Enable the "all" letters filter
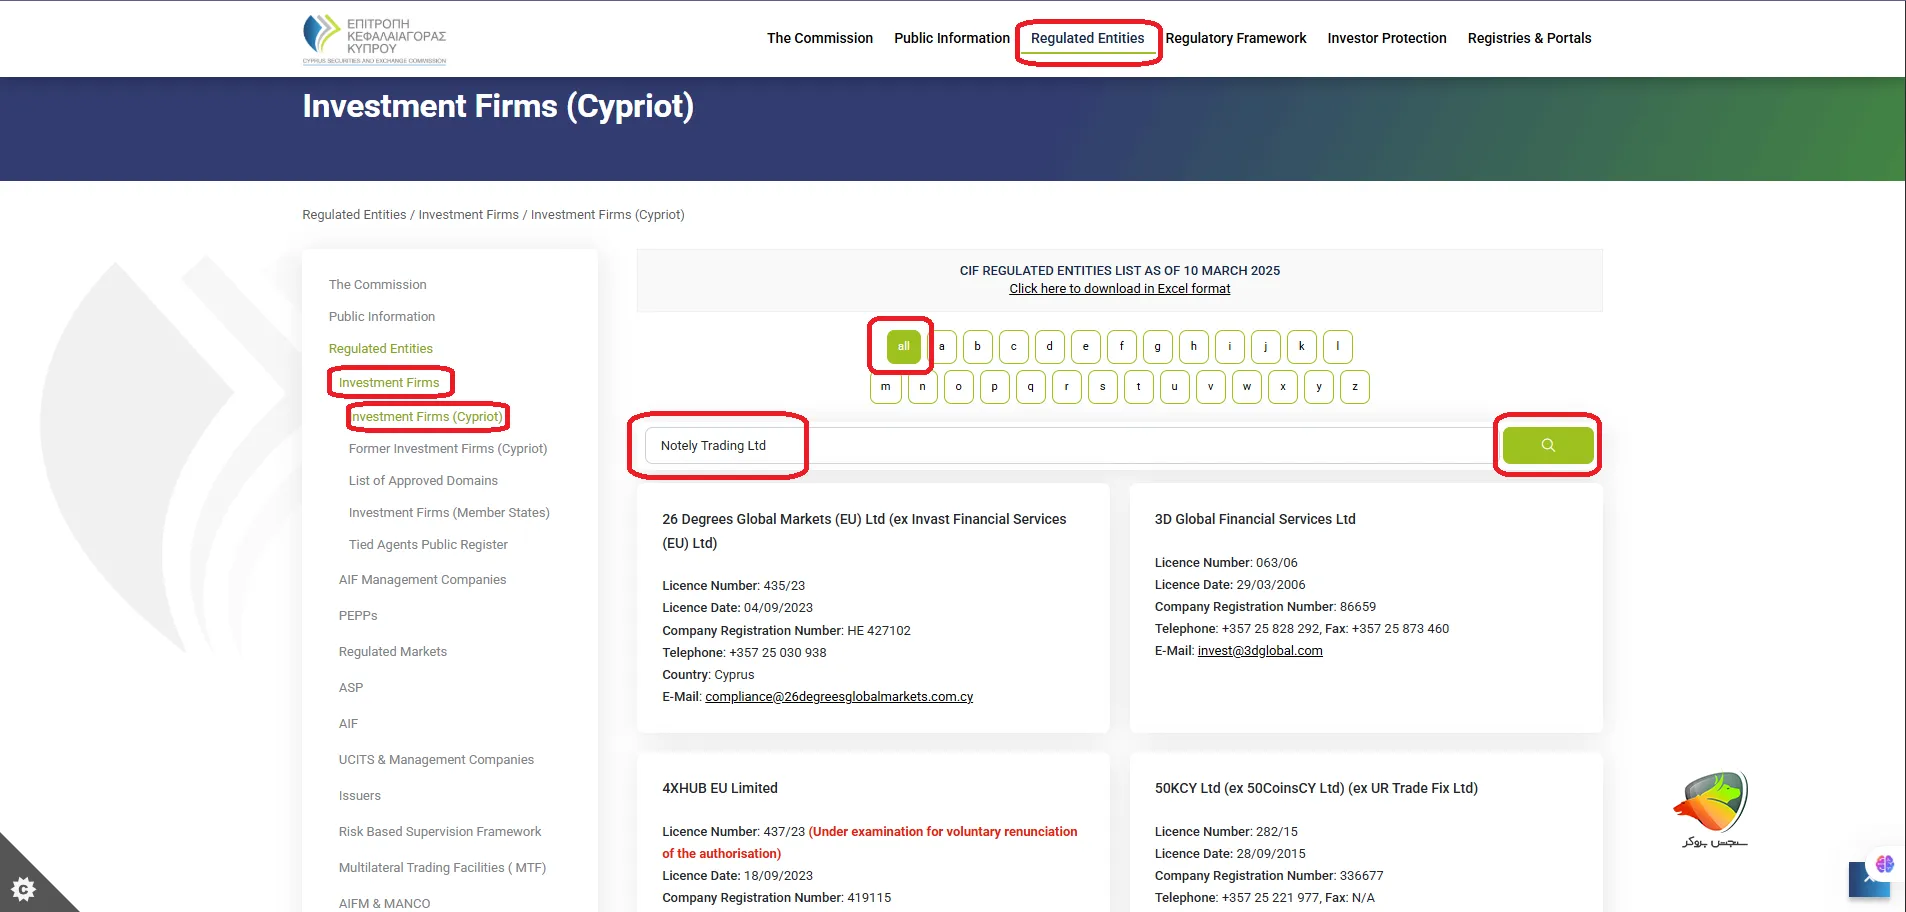 coord(901,346)
